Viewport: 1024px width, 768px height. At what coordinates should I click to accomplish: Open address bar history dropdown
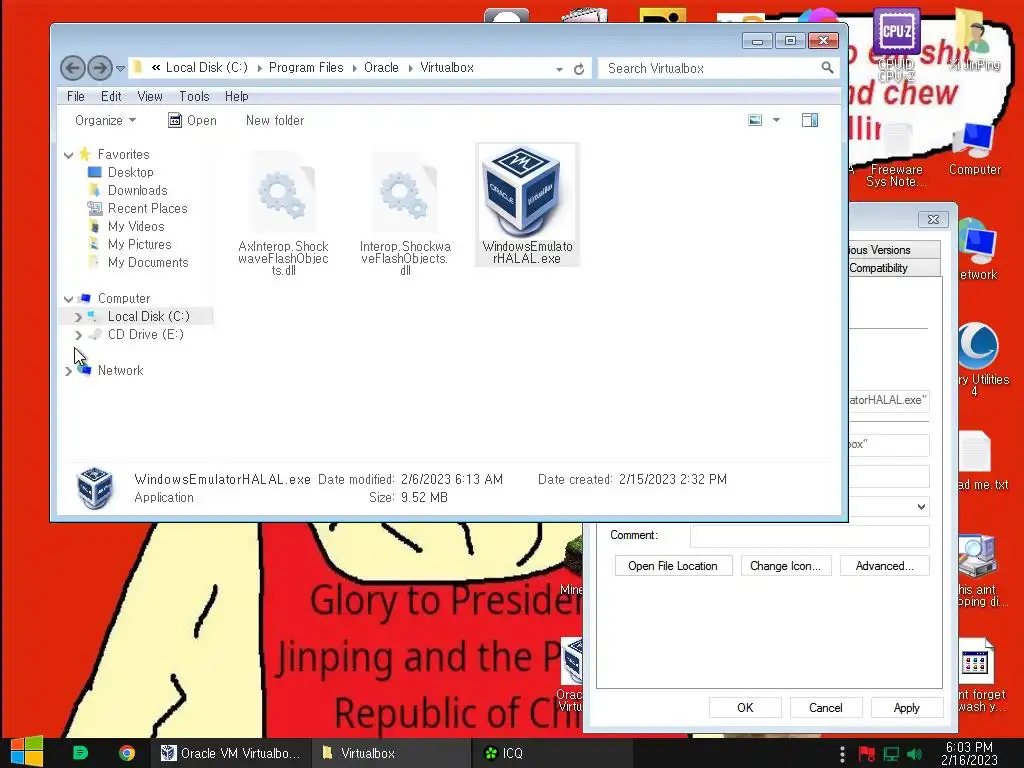[x=560, y=69]
